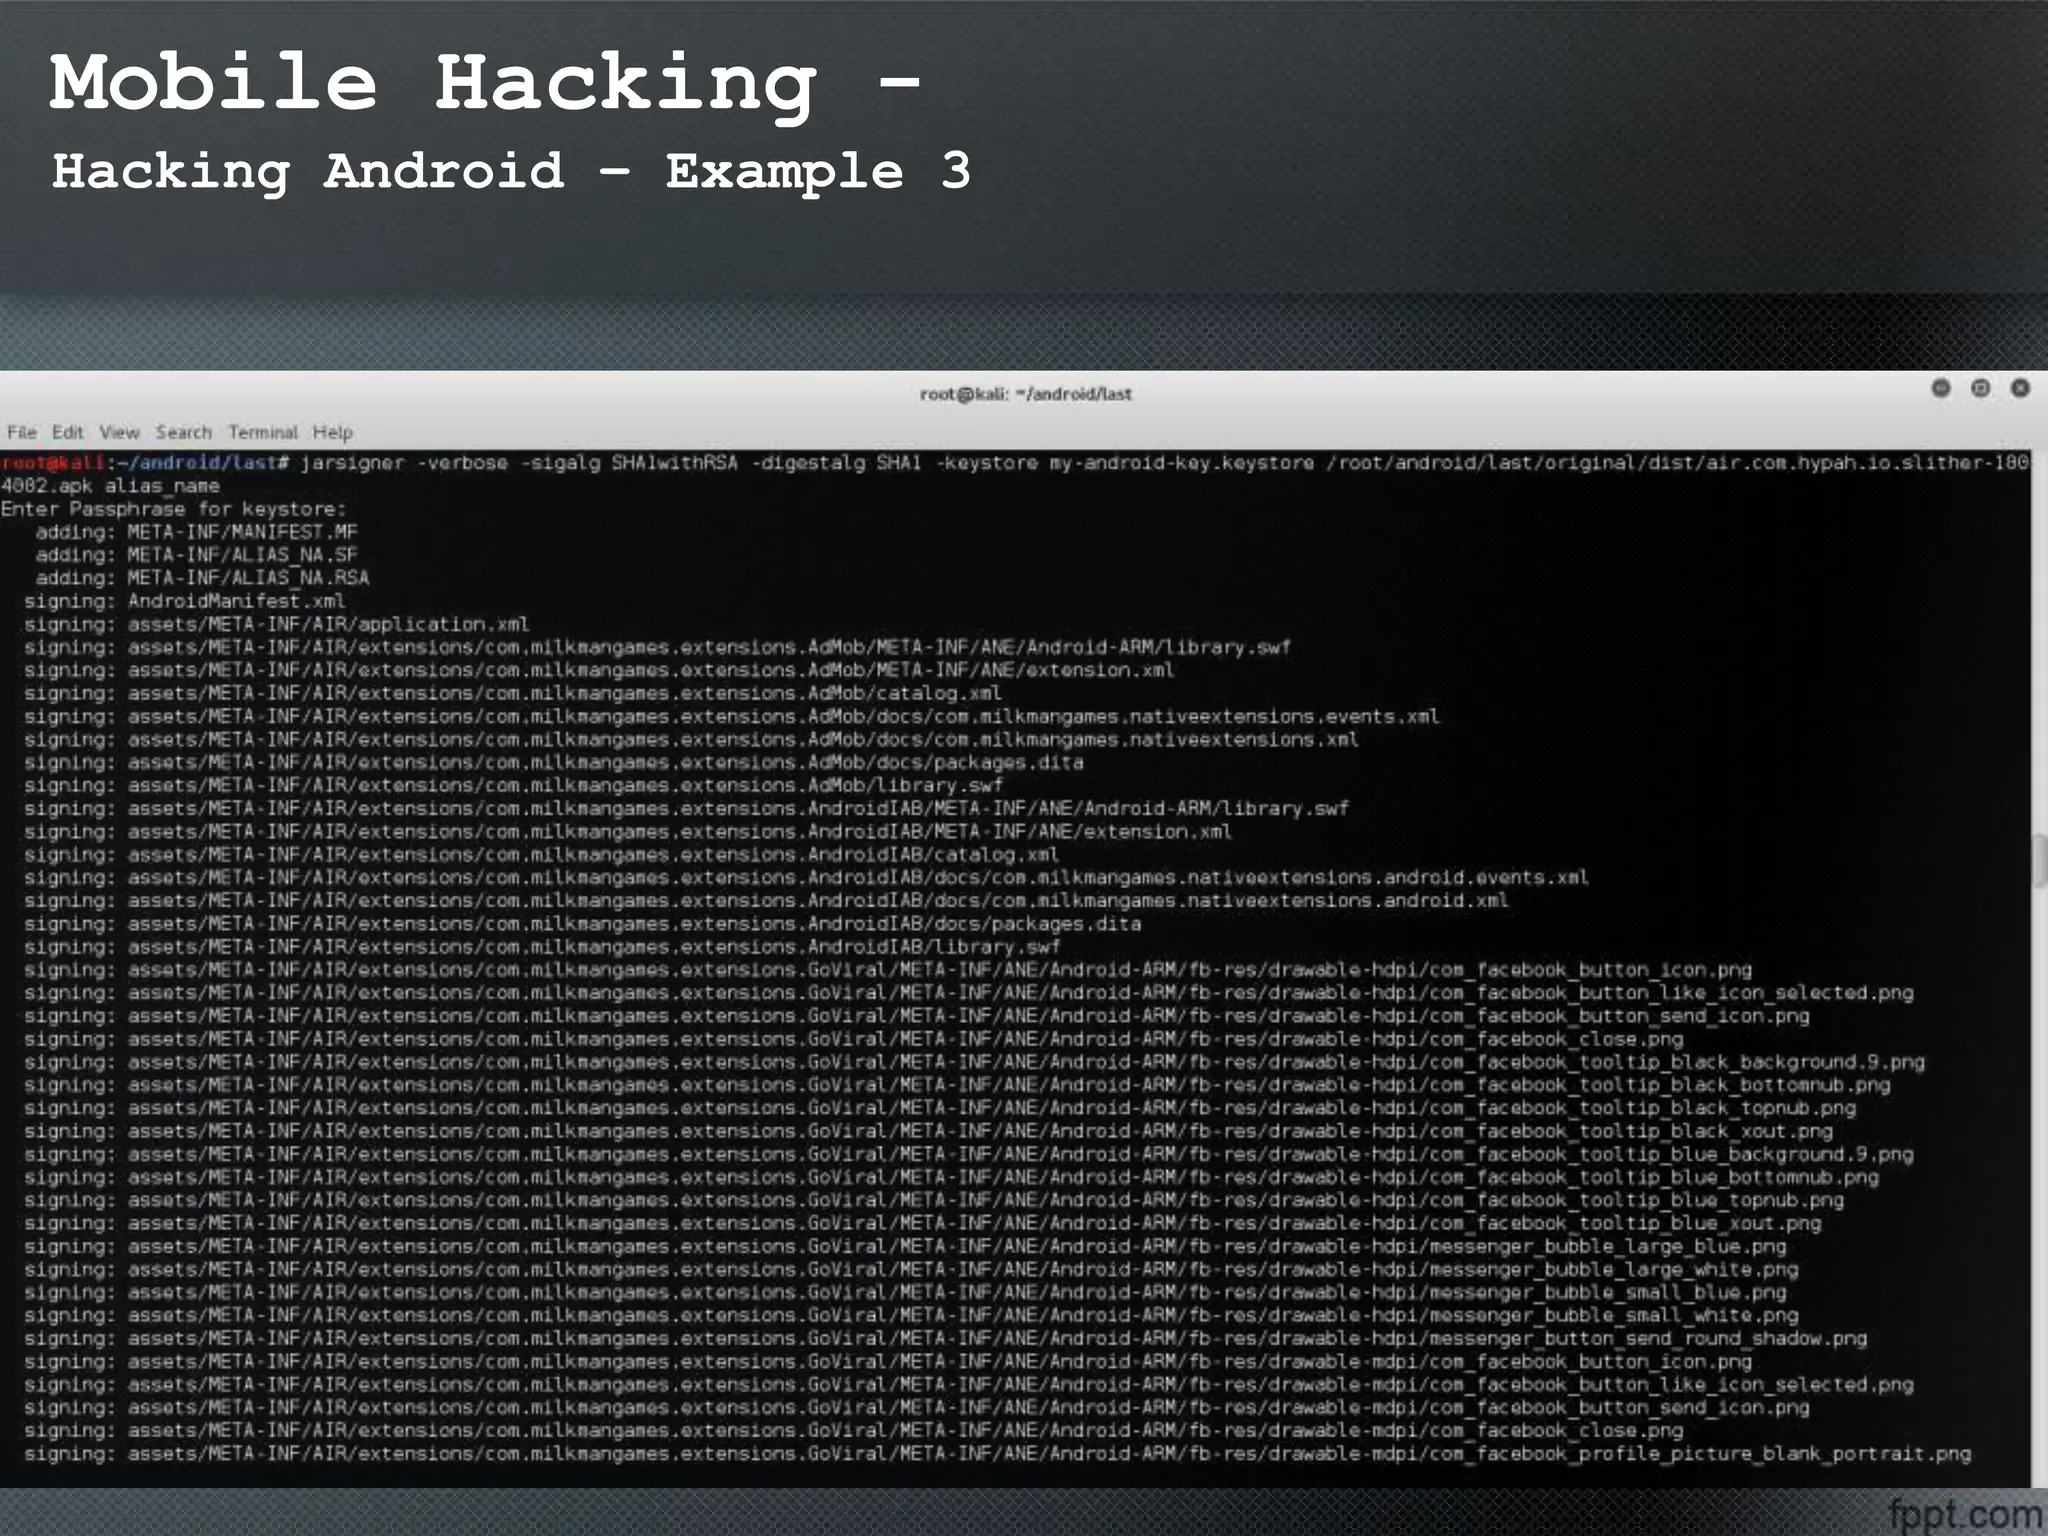
Task: Click the Enter Passphrase for keystore line
Action: click(x=173, y=509)
